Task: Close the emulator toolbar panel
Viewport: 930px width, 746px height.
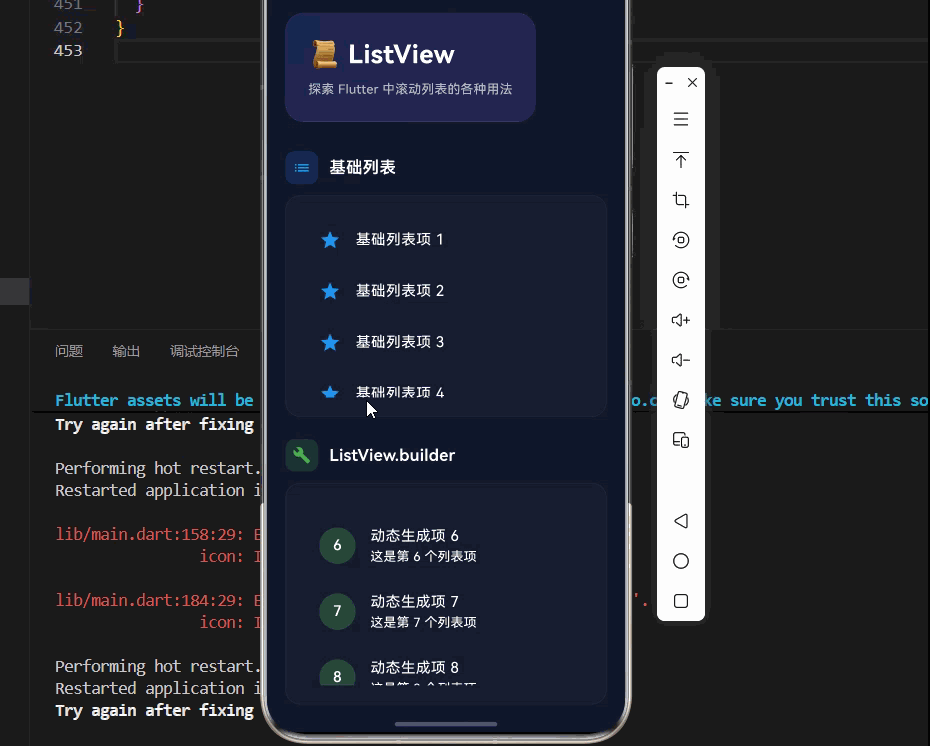Action: (692, 82)
